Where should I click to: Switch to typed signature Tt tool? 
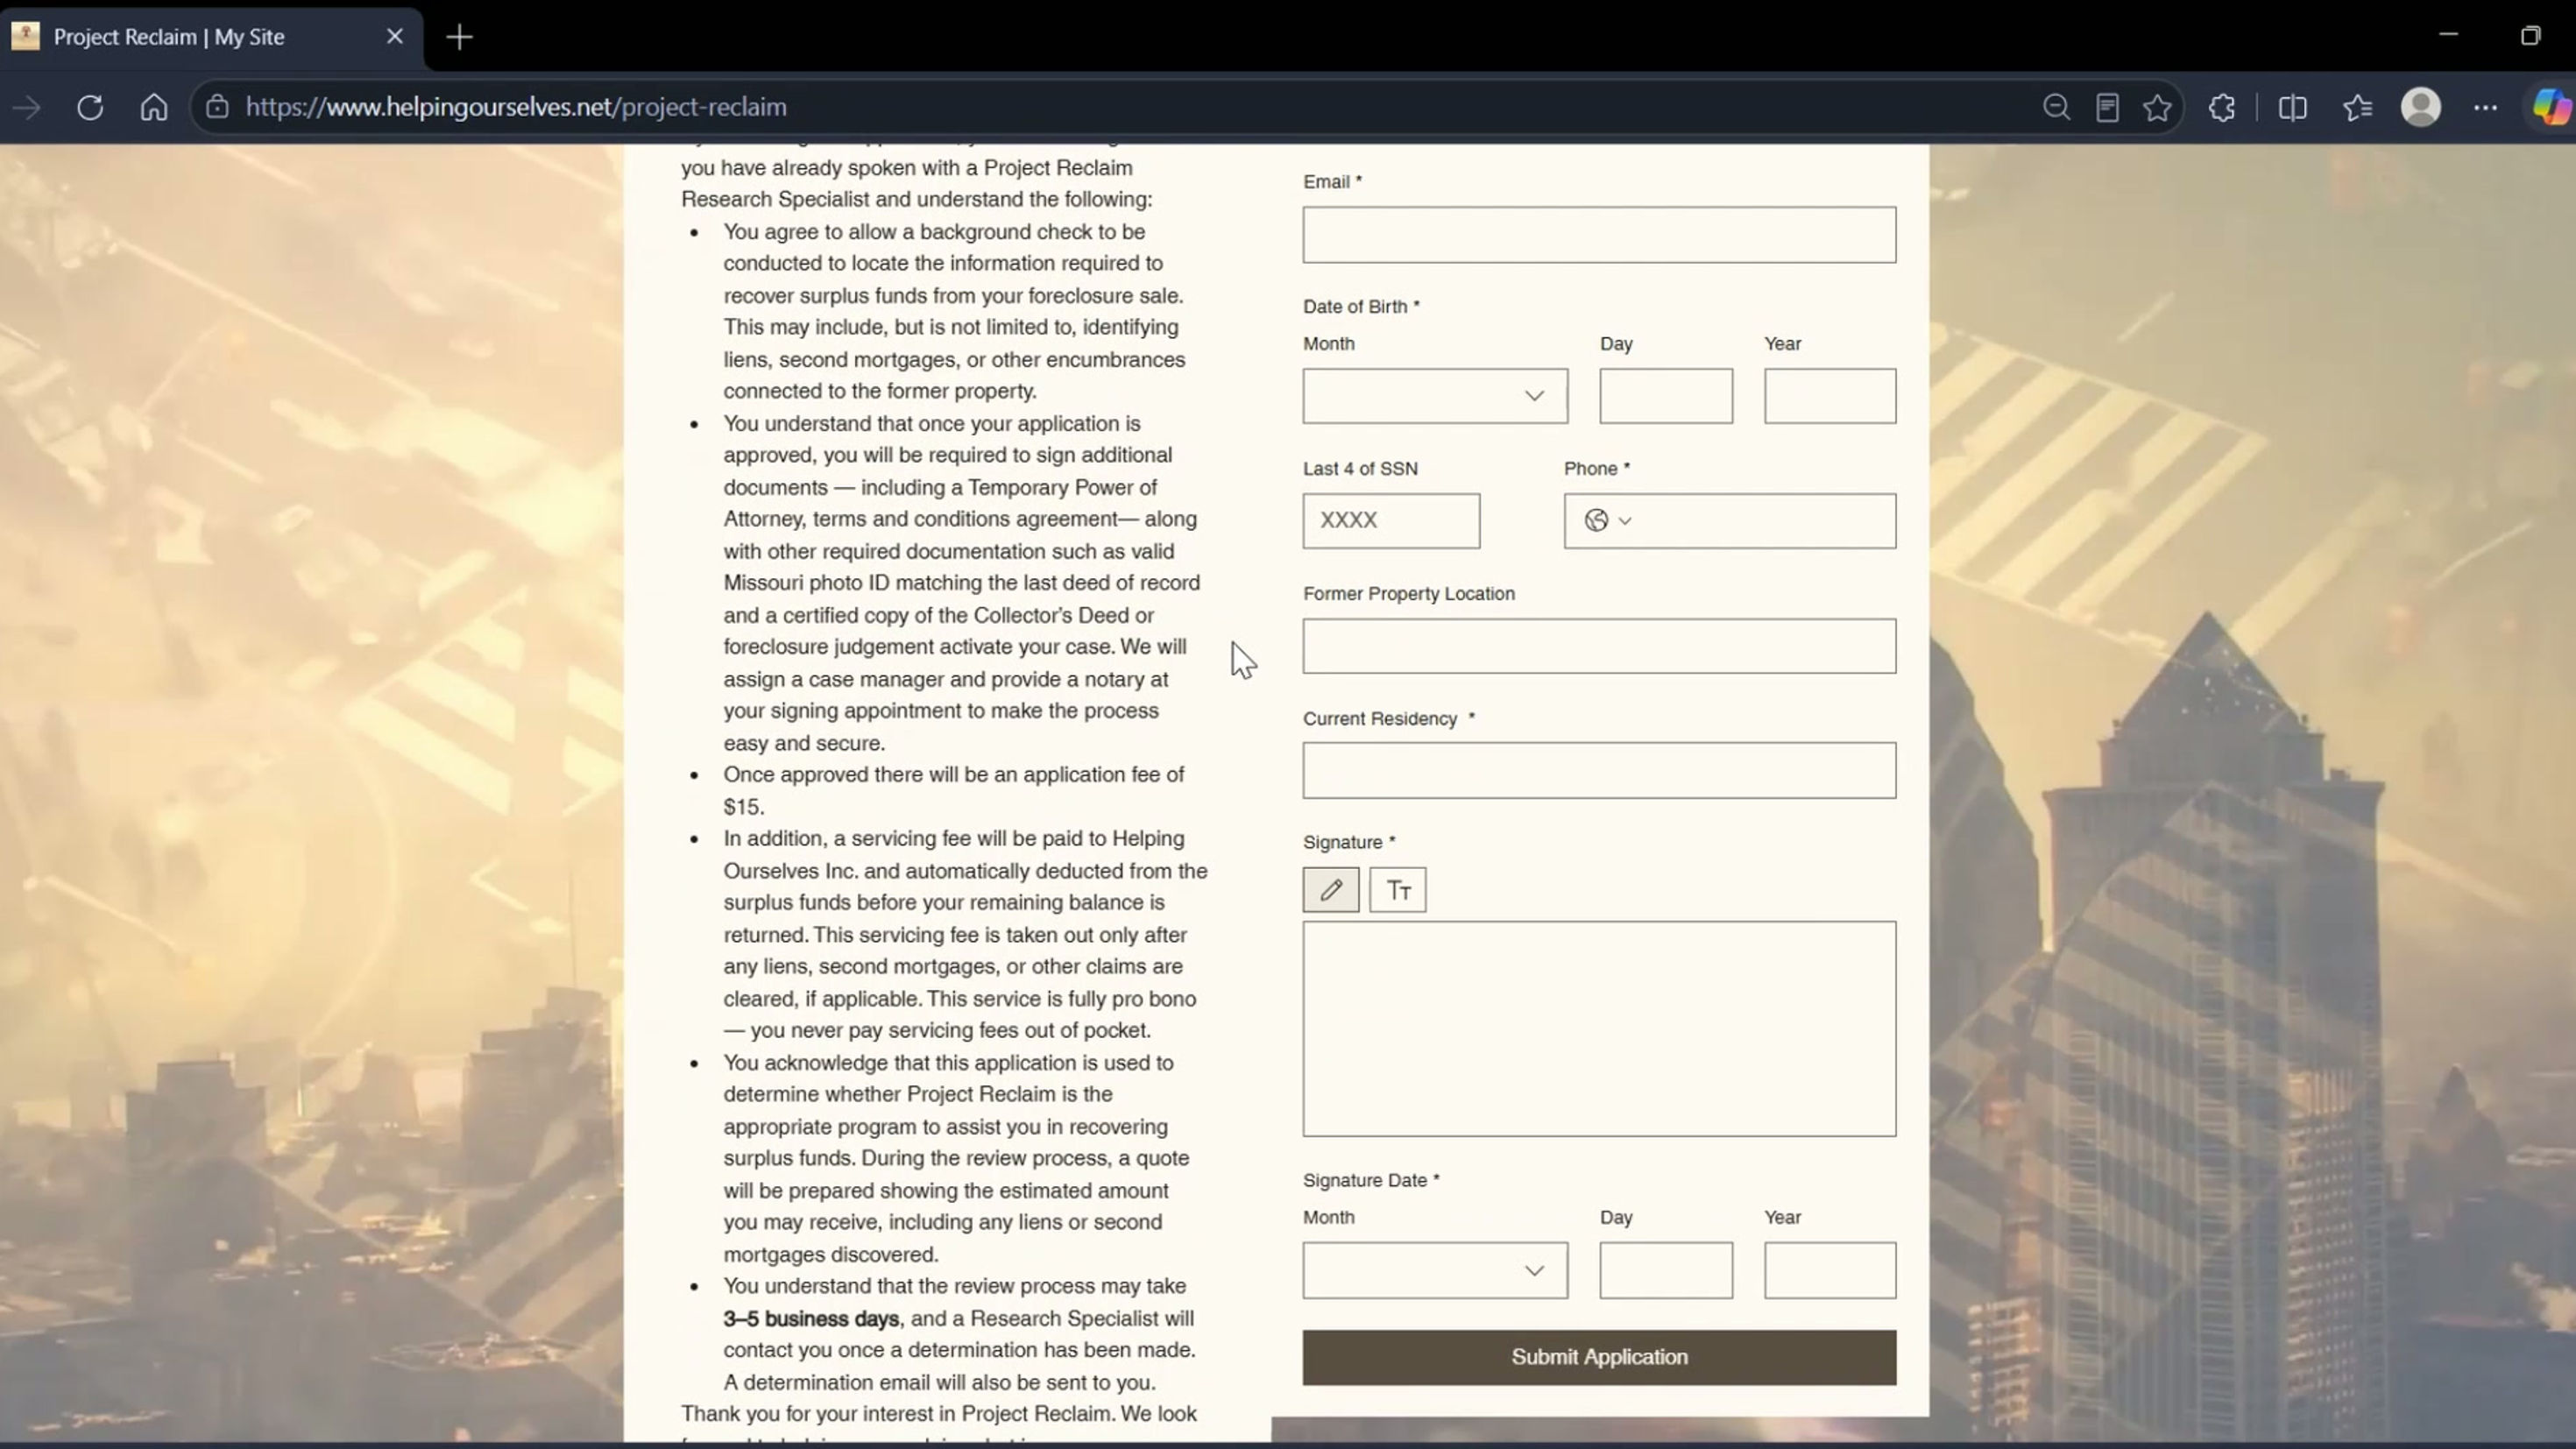click(1397, 889)
